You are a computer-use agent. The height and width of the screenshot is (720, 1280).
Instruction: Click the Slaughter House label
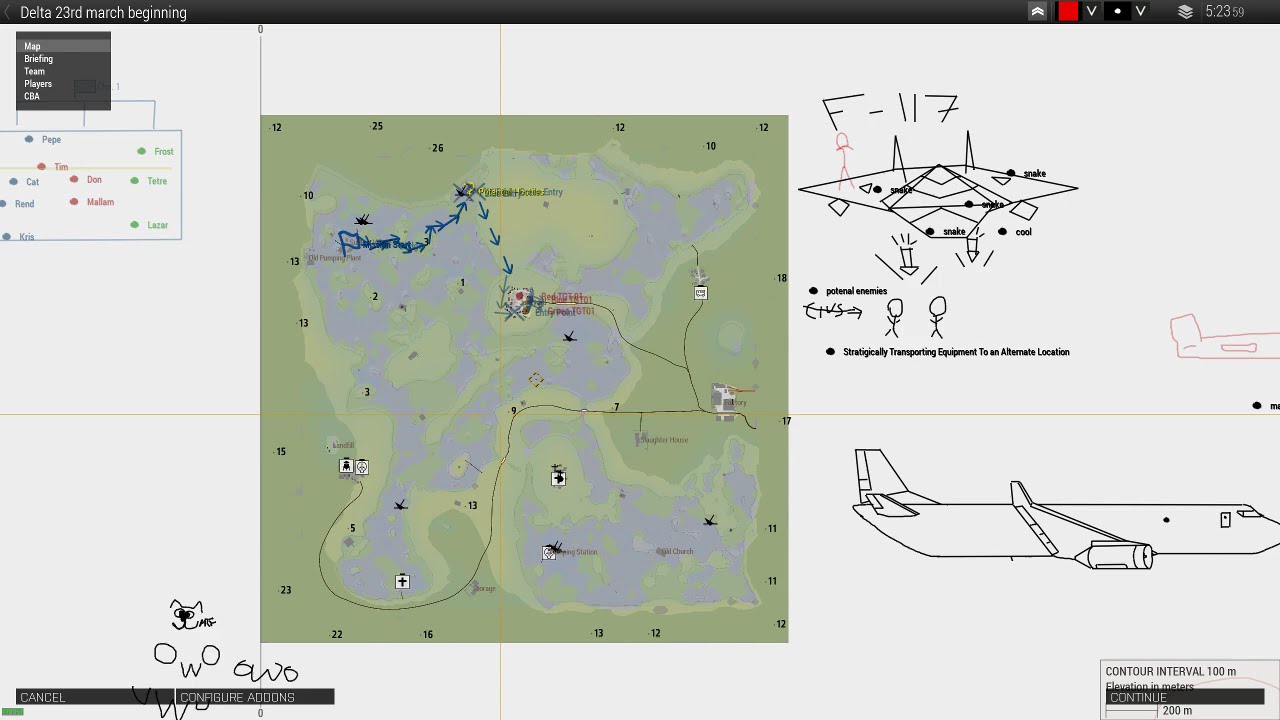point(664,440)
